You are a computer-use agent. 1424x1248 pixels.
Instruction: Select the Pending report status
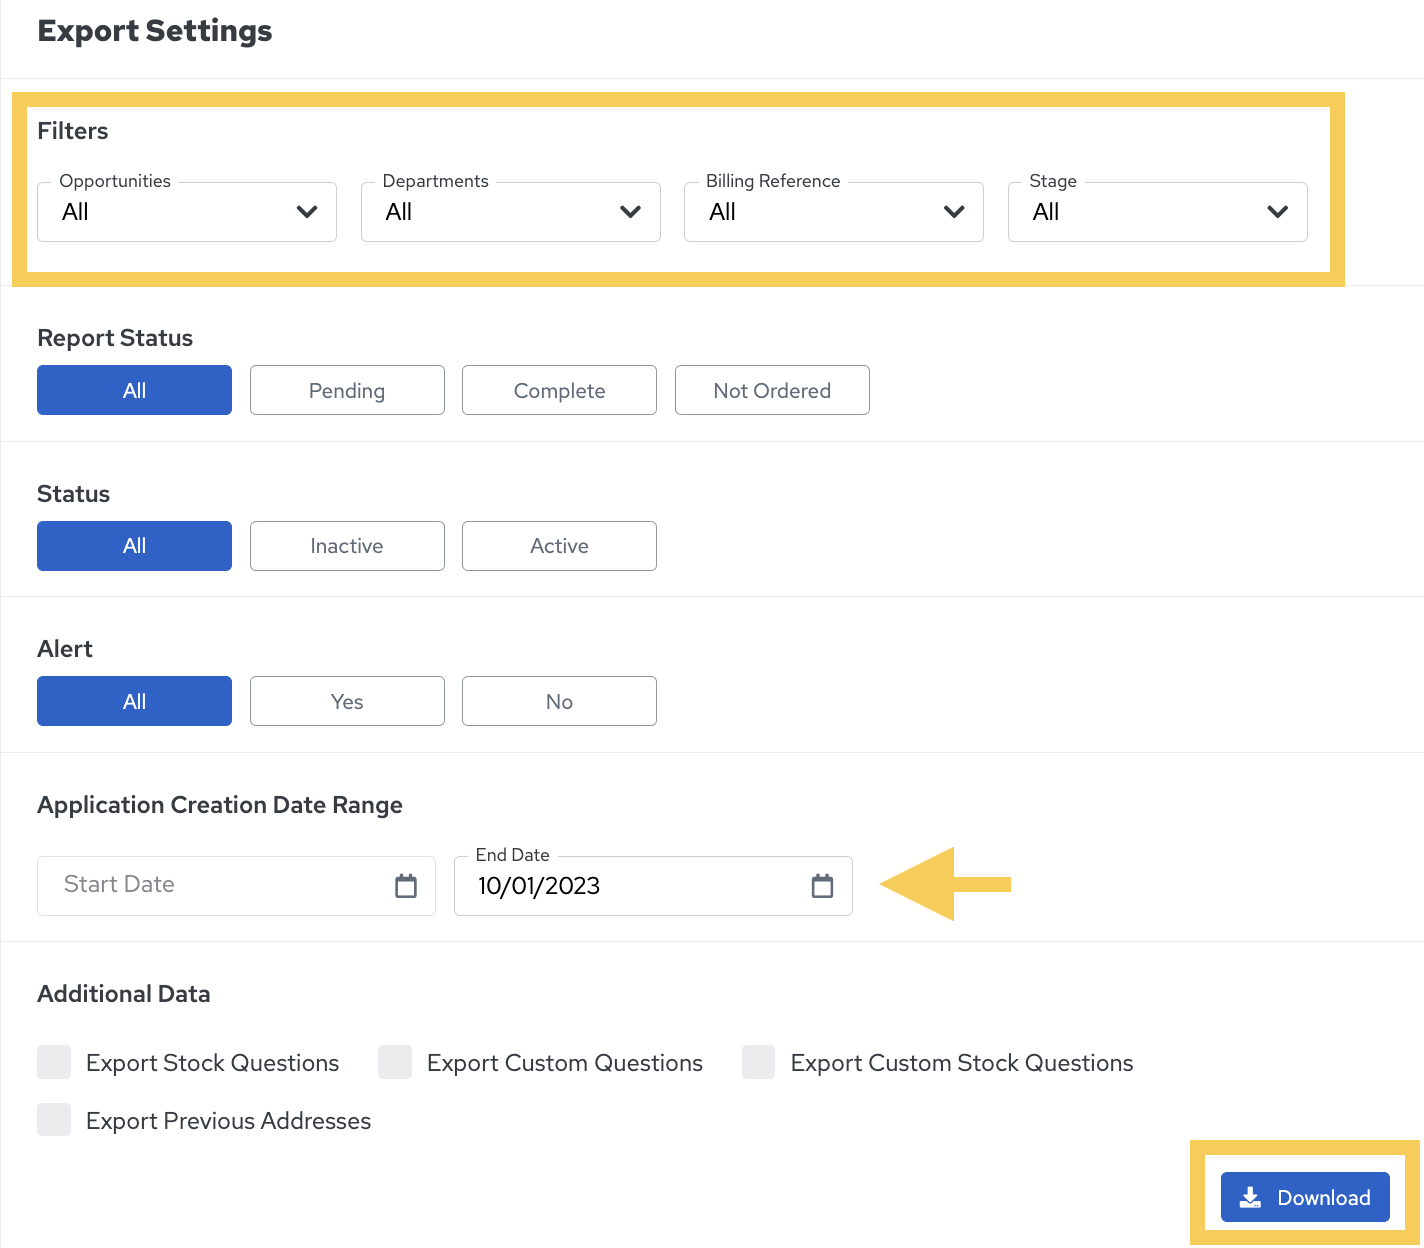(347, 390)
